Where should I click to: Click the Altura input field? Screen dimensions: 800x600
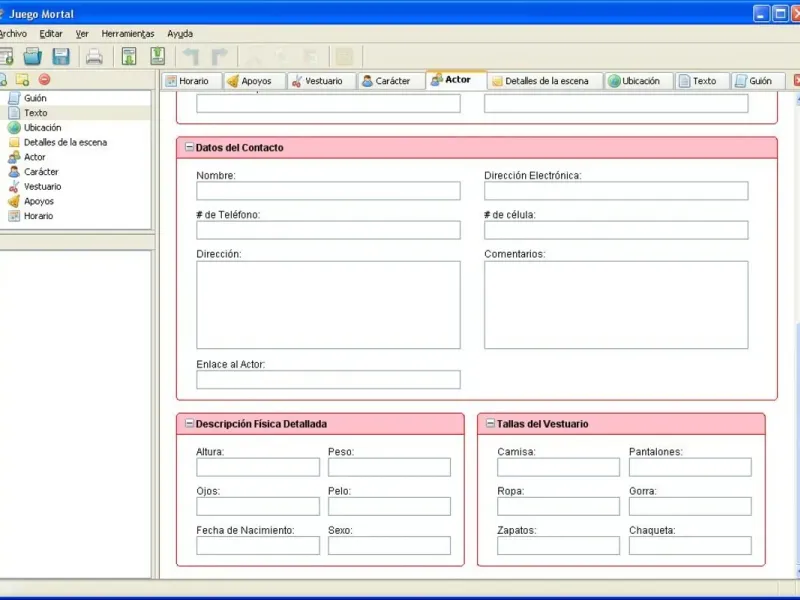[x=258, y=467]
